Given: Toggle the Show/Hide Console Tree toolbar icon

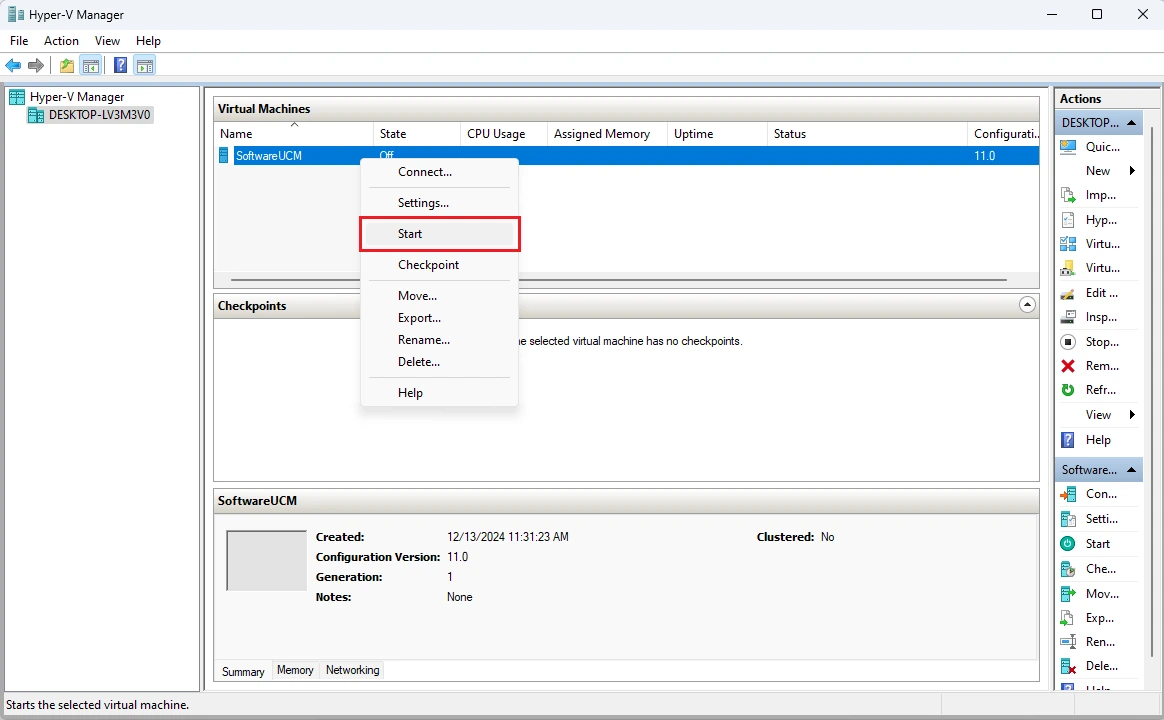Looking at the screenshot, I should pos(91,65).
